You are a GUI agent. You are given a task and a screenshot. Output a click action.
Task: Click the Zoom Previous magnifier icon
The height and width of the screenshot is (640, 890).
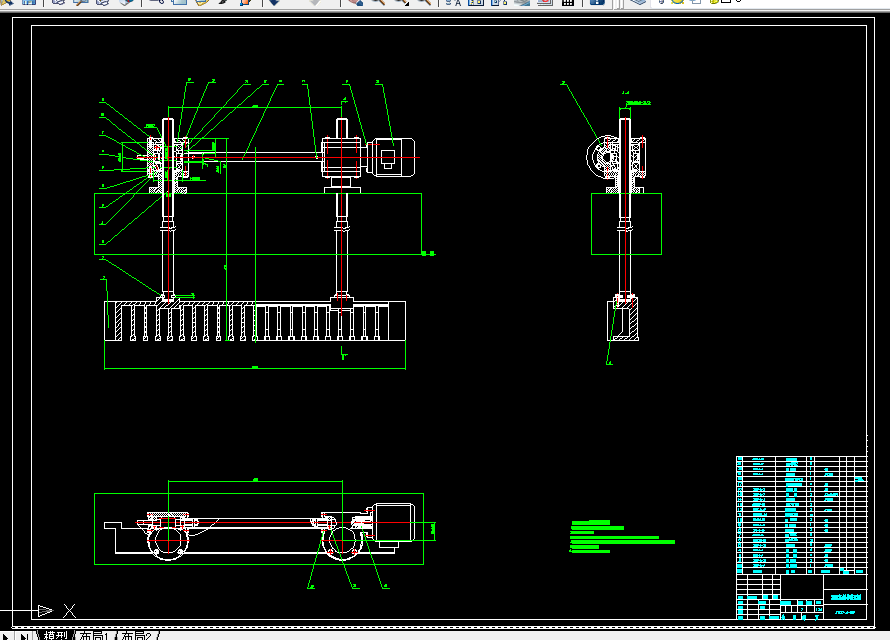(424, 2)
